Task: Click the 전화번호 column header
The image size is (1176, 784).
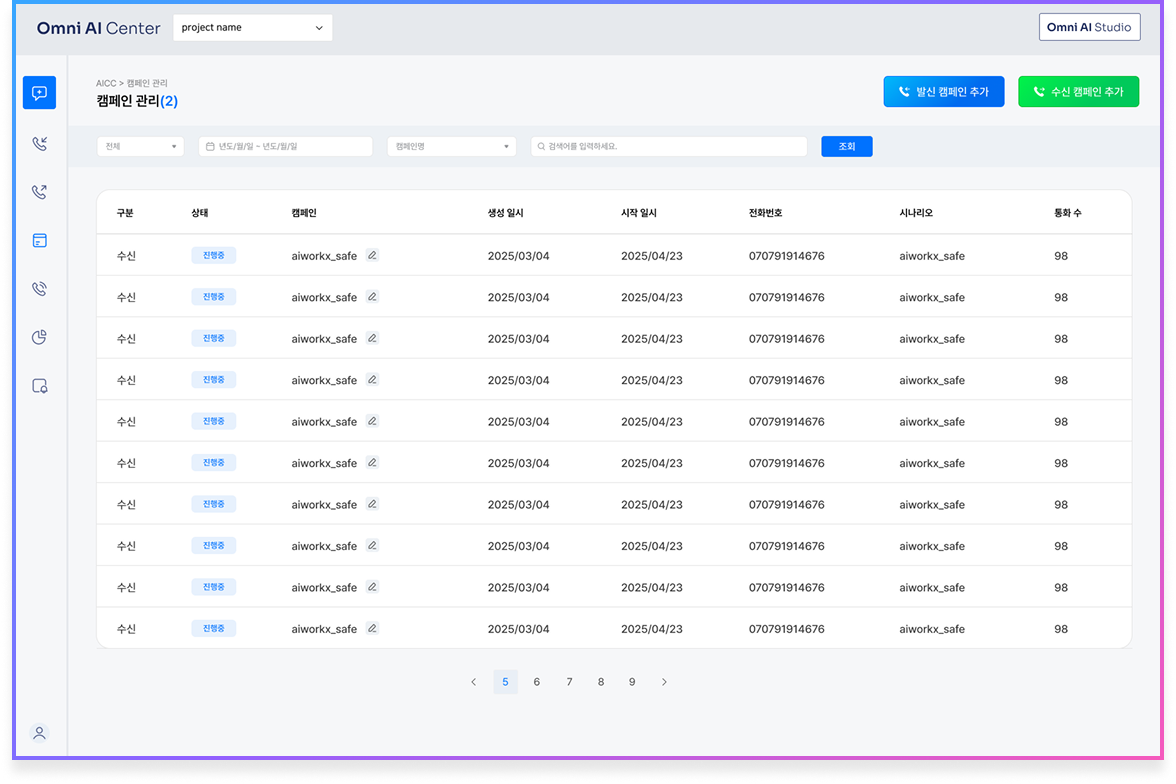Action: point(765,213)
